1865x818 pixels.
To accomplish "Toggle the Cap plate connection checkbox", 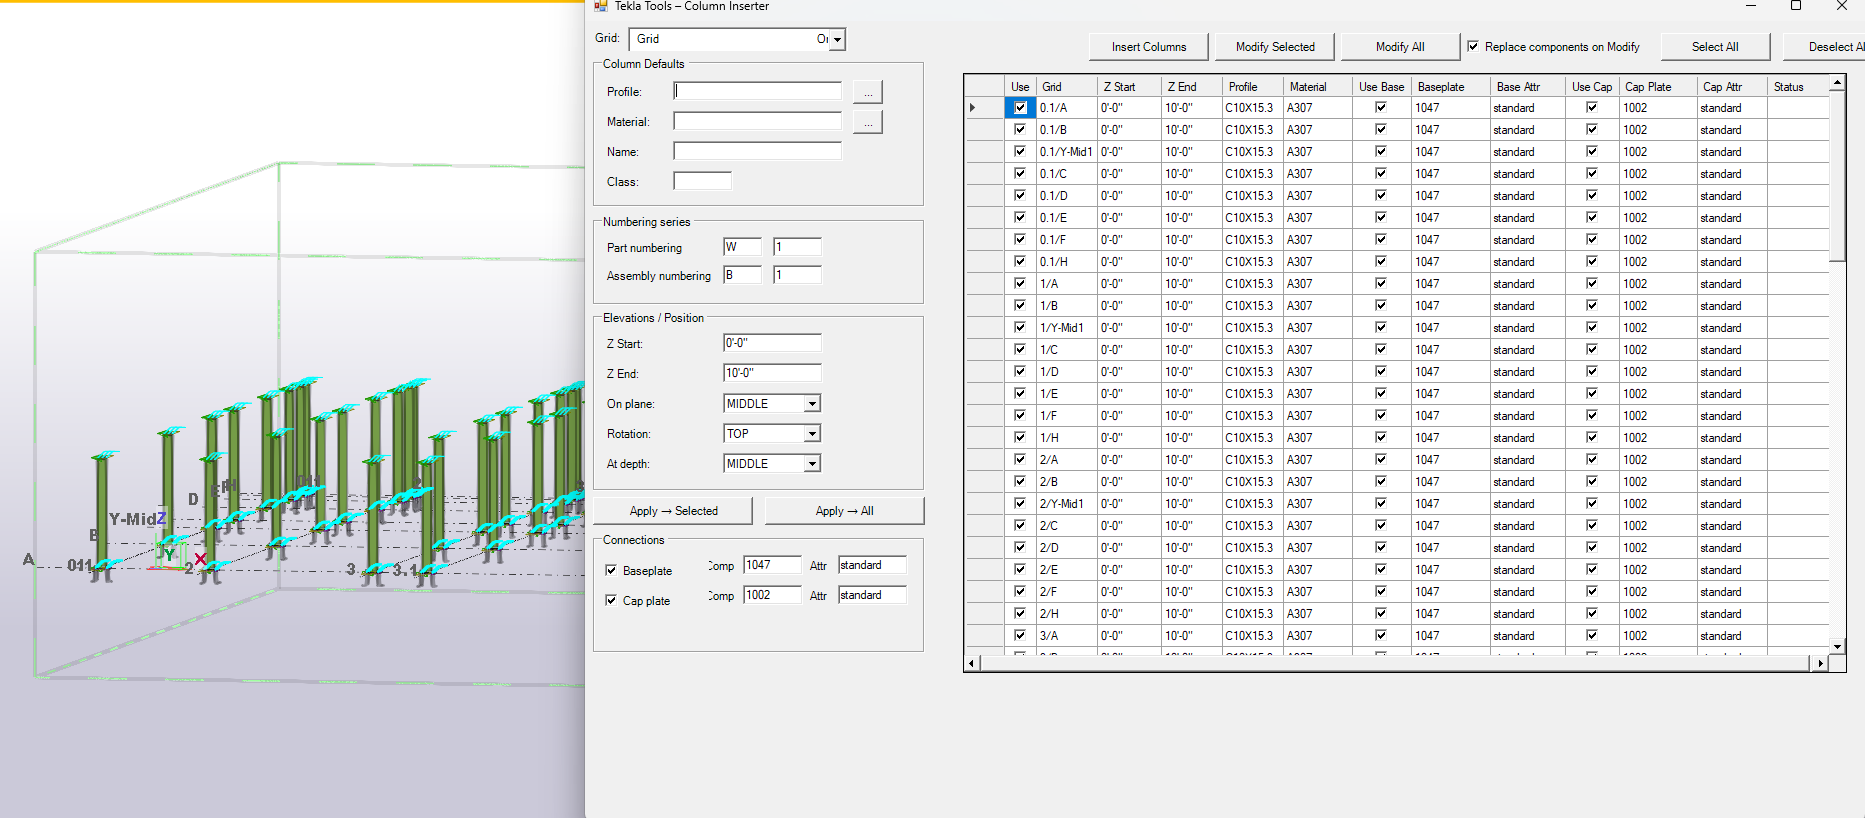I will point(611,600).
